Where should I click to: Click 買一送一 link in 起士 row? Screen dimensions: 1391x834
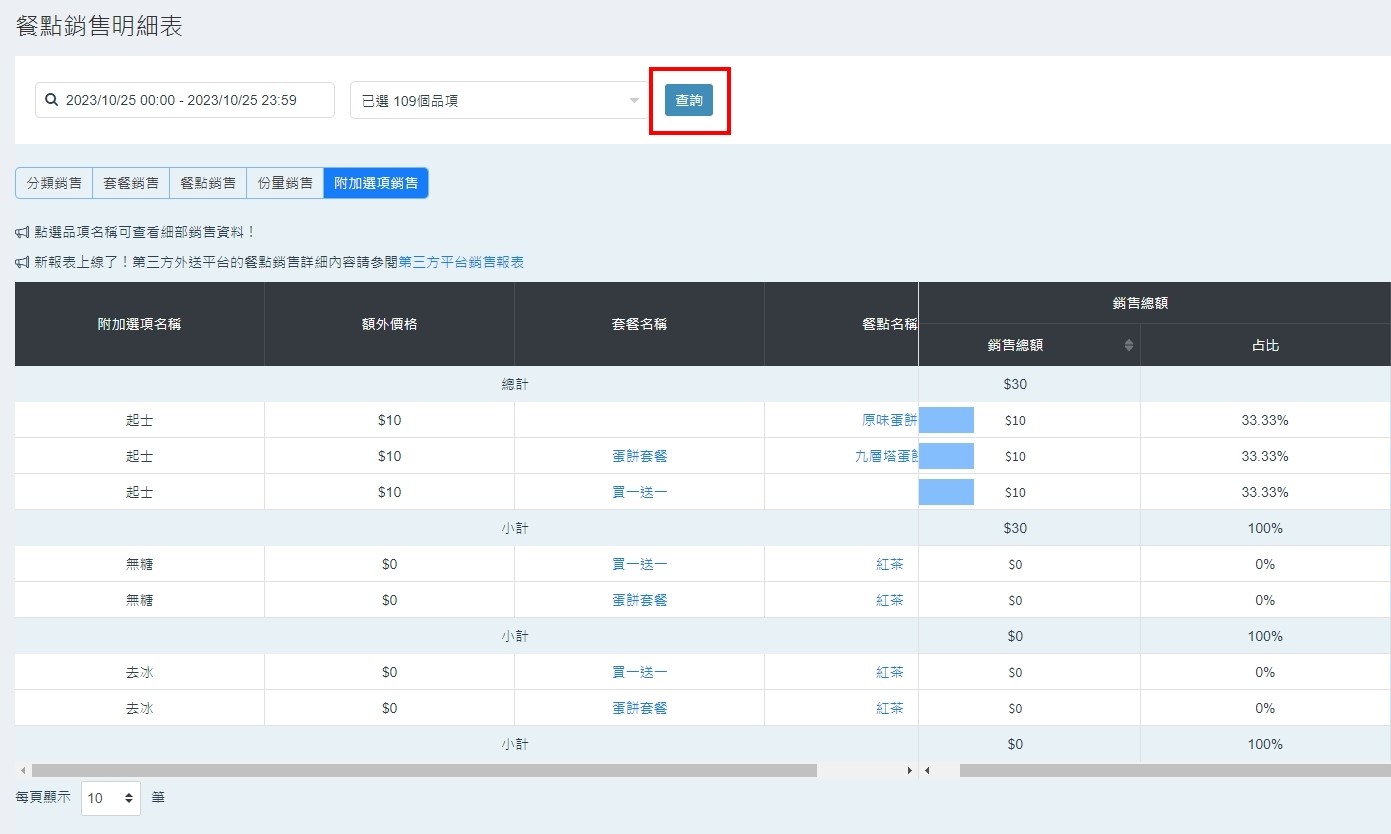click(x=639, y=492)
